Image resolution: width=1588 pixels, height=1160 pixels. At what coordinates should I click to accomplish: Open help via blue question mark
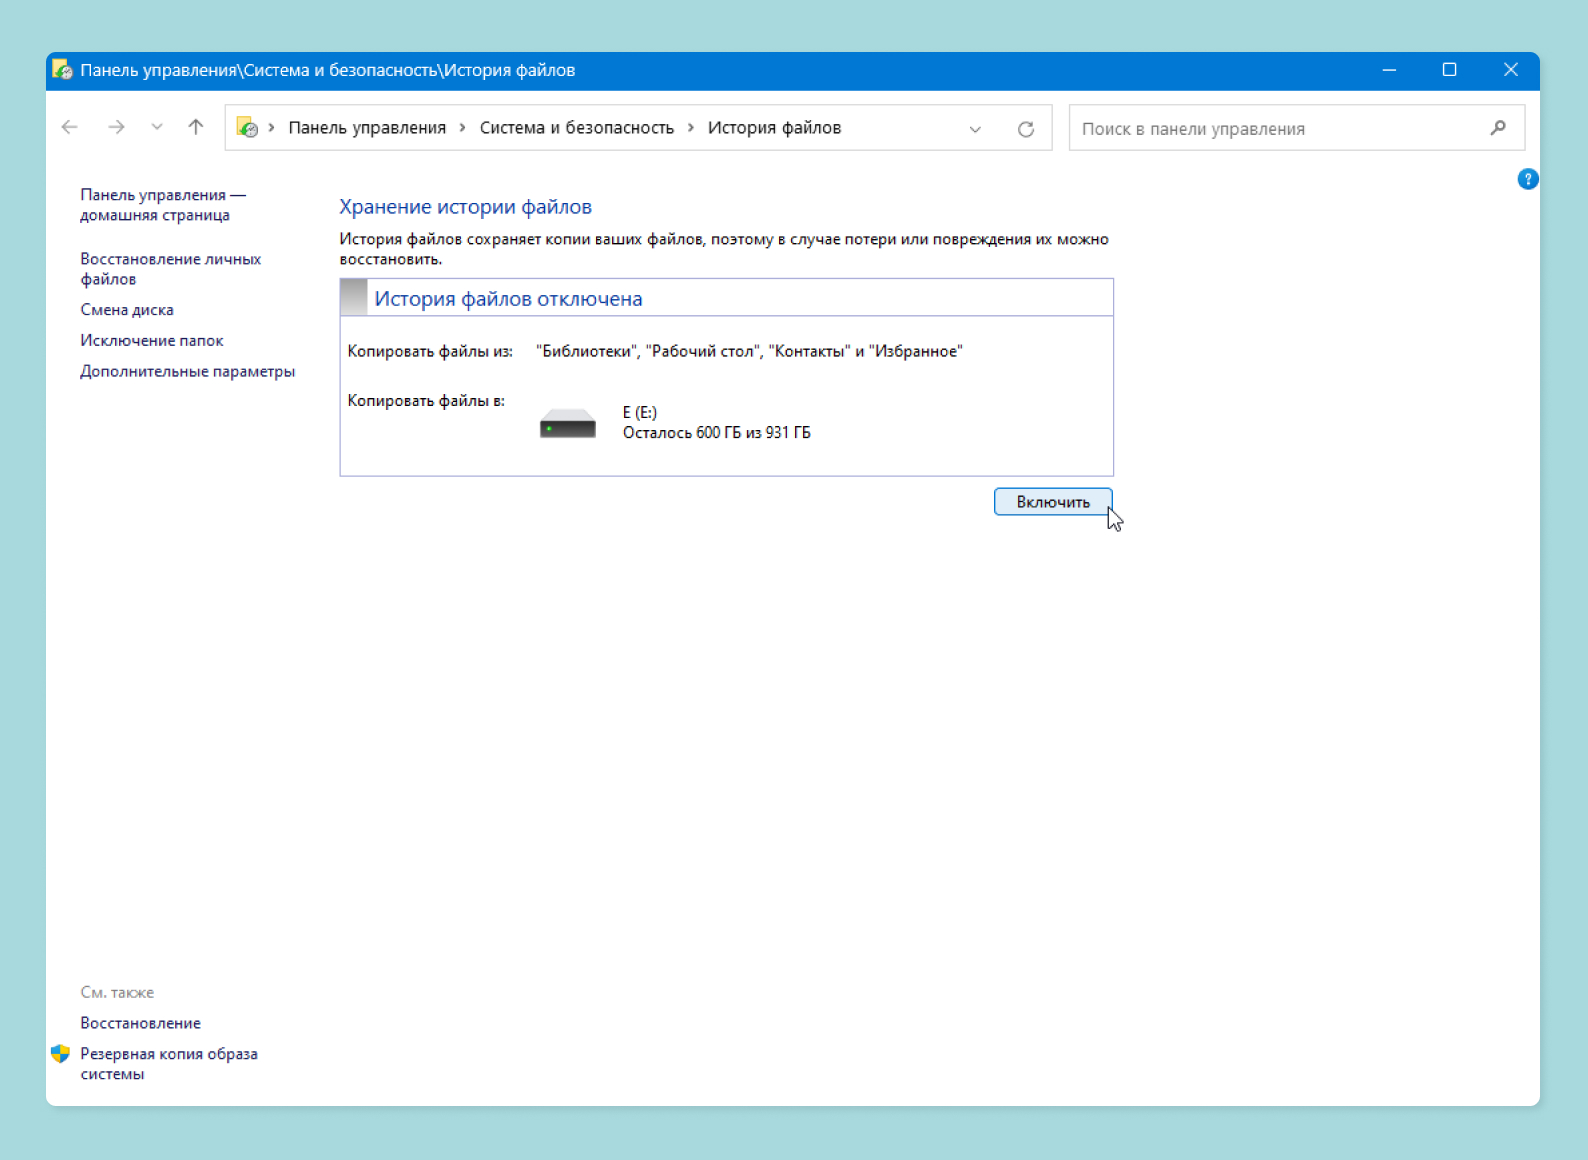click(x=1527, y=179)
